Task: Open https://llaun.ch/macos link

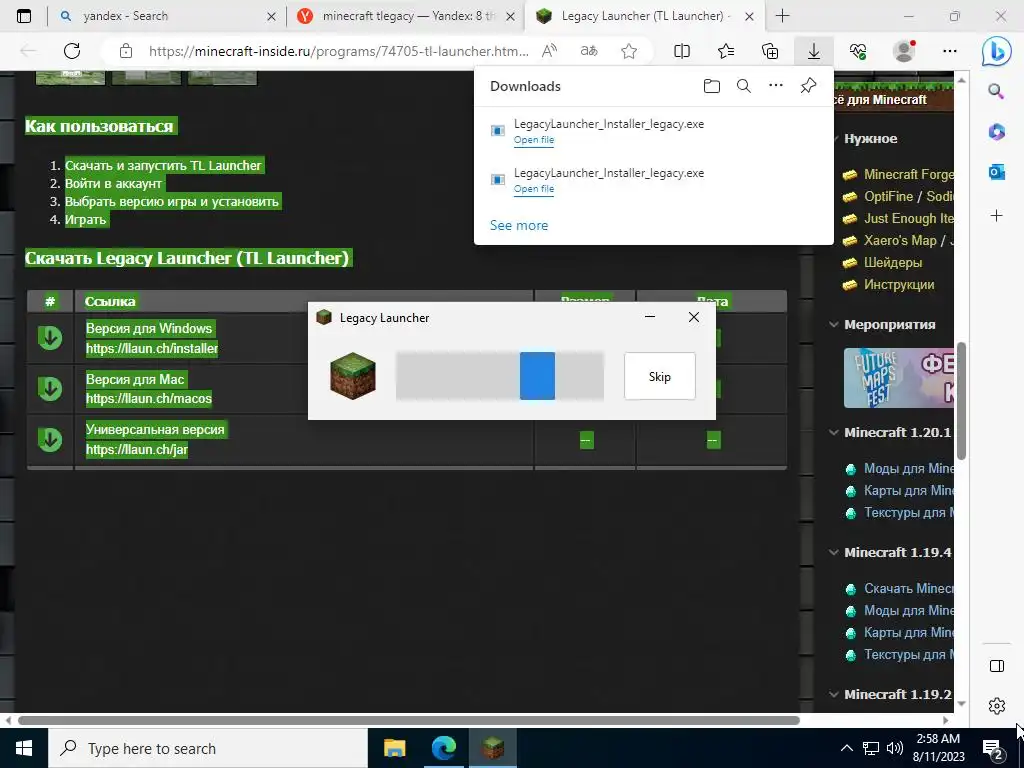Action: point(149,398)
